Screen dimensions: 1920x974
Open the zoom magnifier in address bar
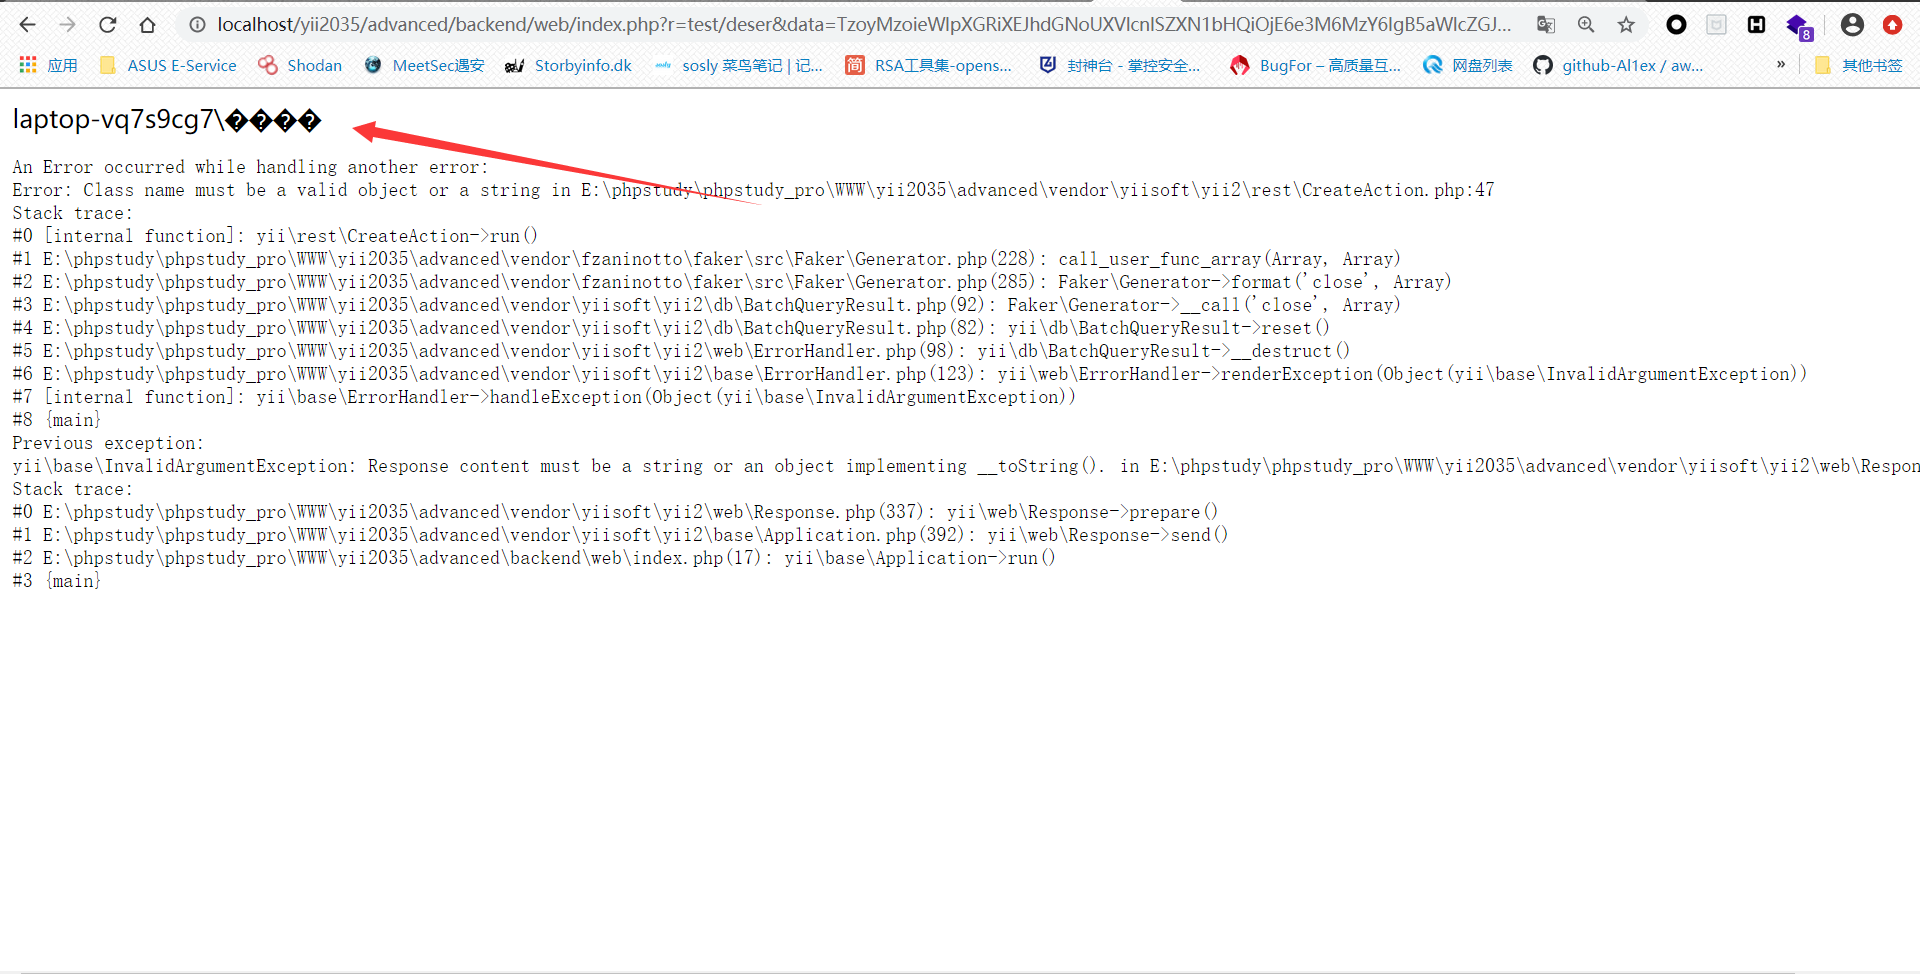point(1586,25)
